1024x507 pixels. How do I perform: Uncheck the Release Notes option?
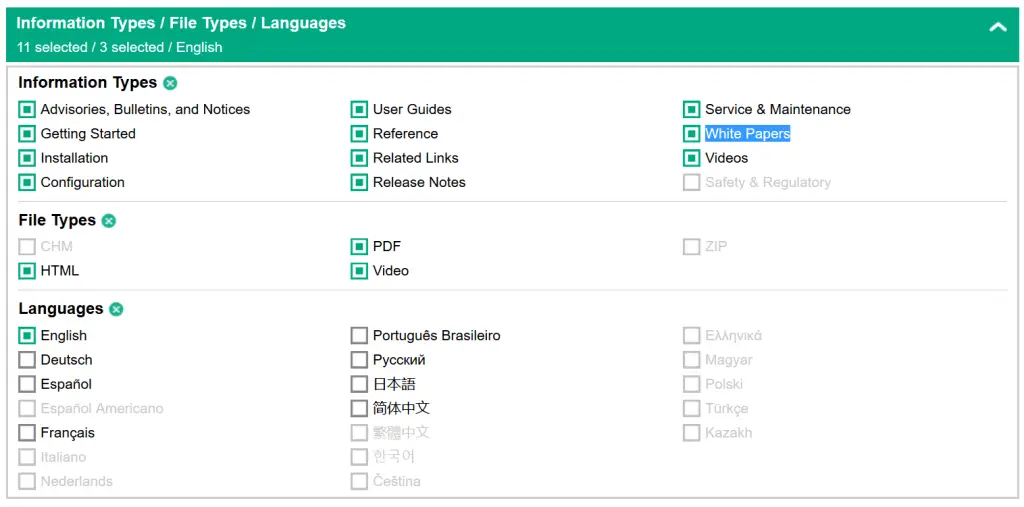pyautogui.click(x=359, y=182)
